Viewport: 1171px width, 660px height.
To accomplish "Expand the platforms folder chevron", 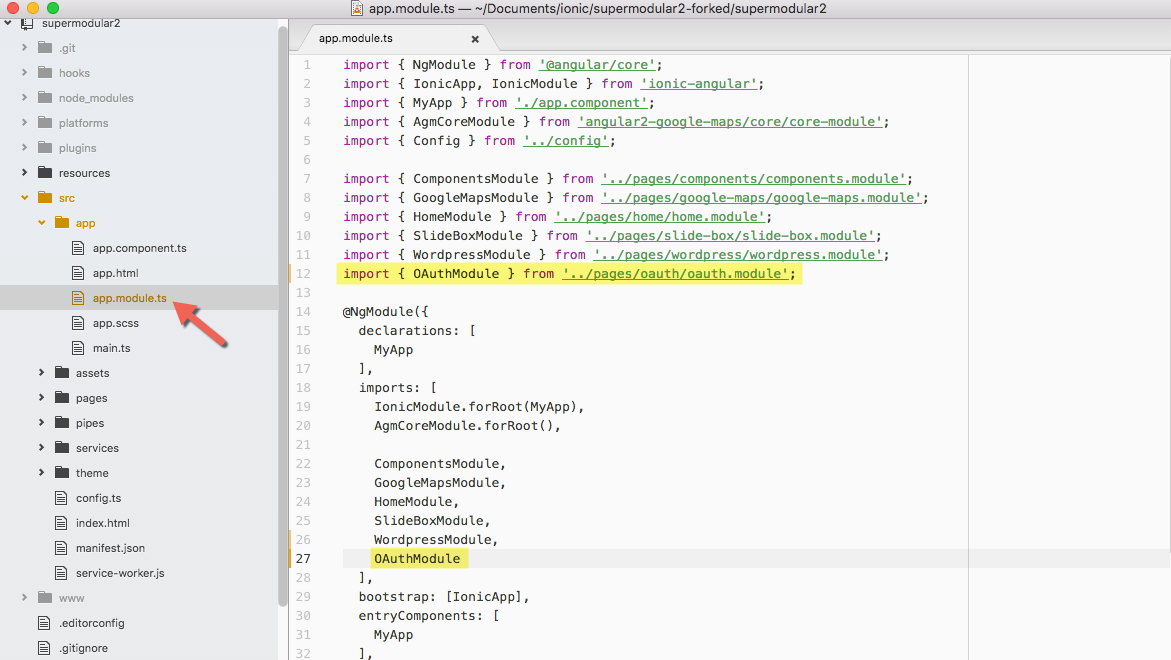I will (x=25, y=122).
